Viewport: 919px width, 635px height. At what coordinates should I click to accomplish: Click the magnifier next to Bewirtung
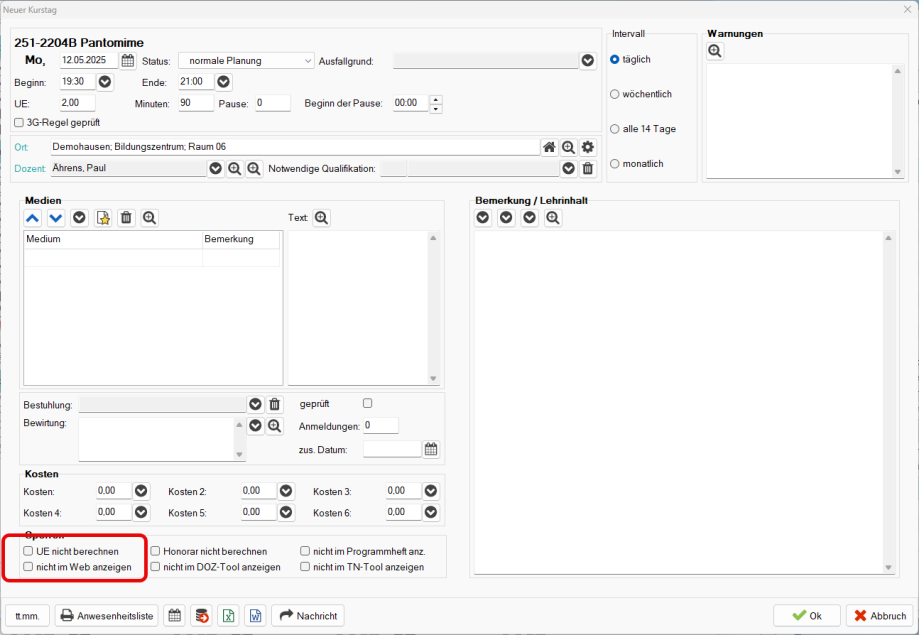click(274, 426)
